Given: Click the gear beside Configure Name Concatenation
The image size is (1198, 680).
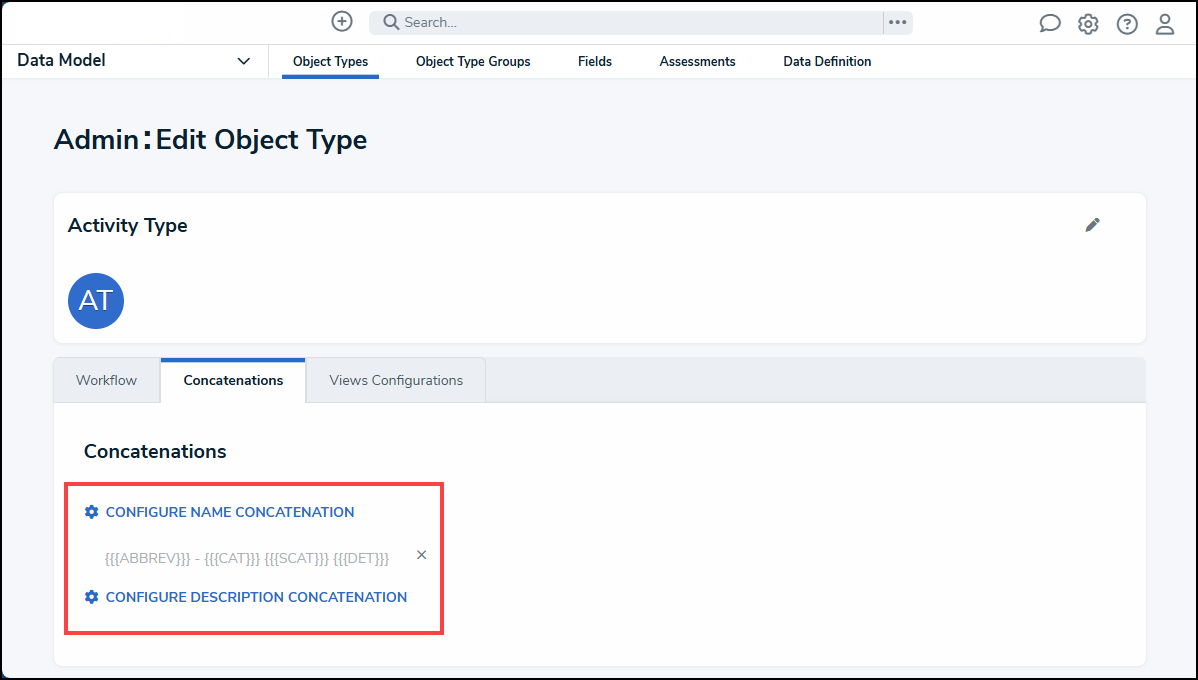Looking at the screenshot, I should 92,512.
